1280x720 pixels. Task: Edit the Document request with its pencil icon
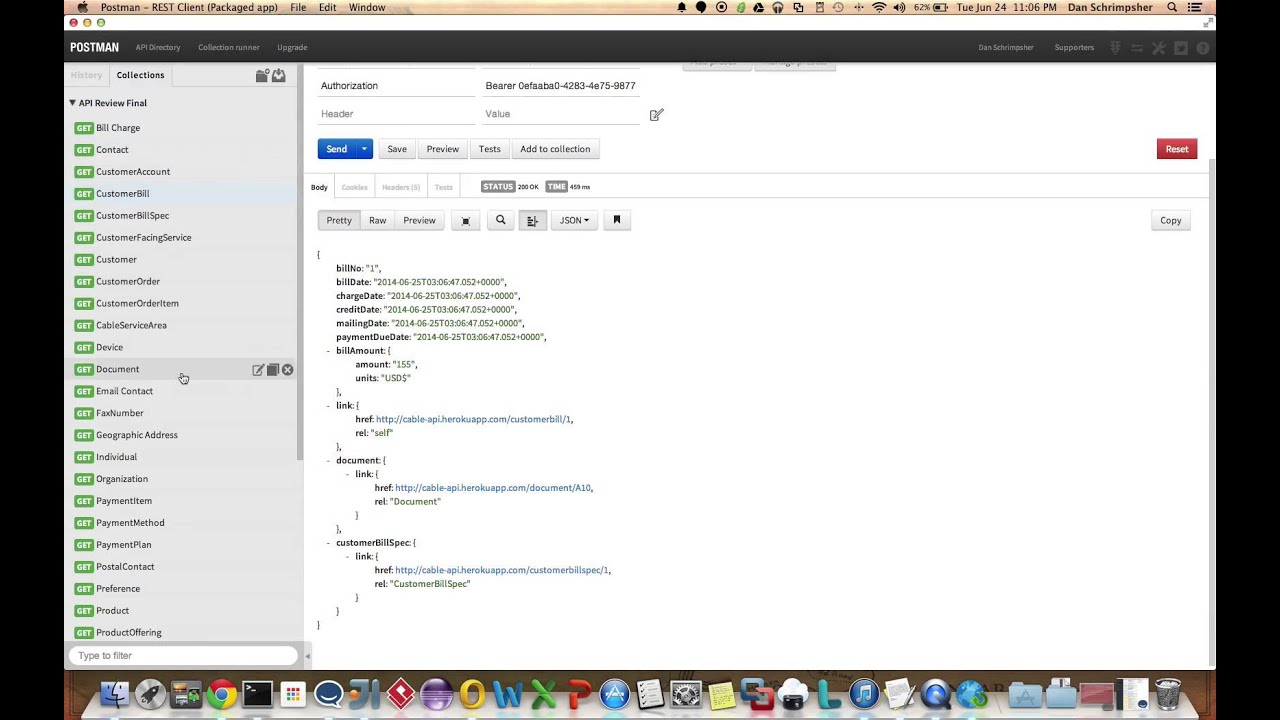tap(258, 370)
